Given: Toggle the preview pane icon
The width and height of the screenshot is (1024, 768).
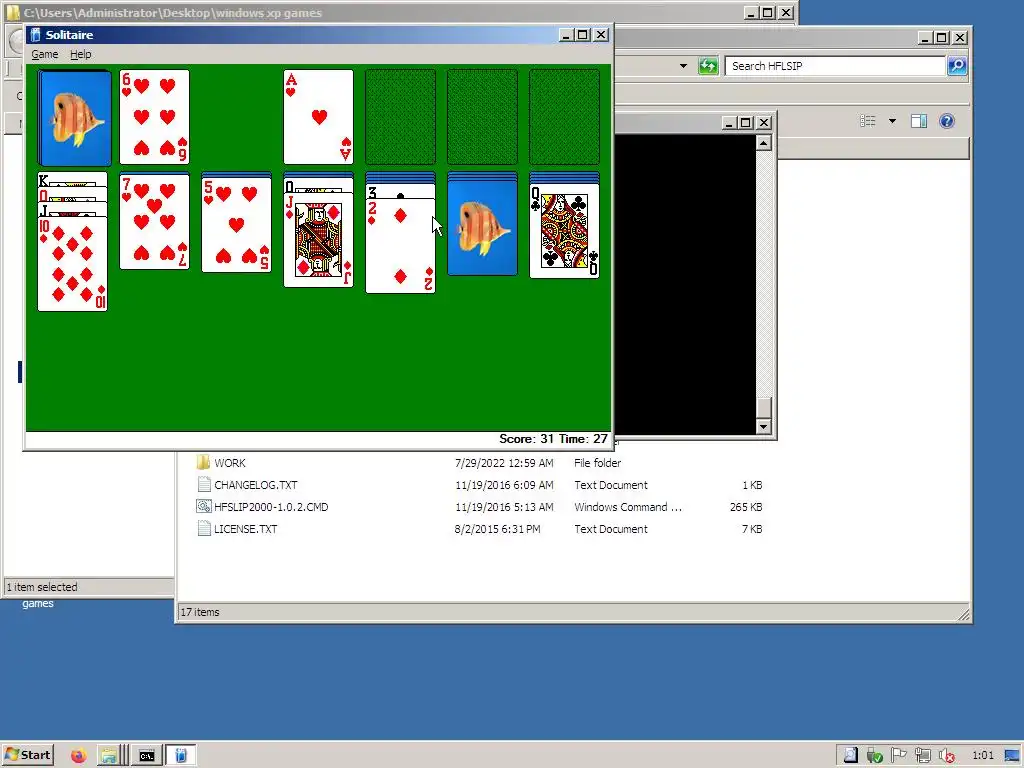Looking at the screenshot, I should (x=919, y=121).
